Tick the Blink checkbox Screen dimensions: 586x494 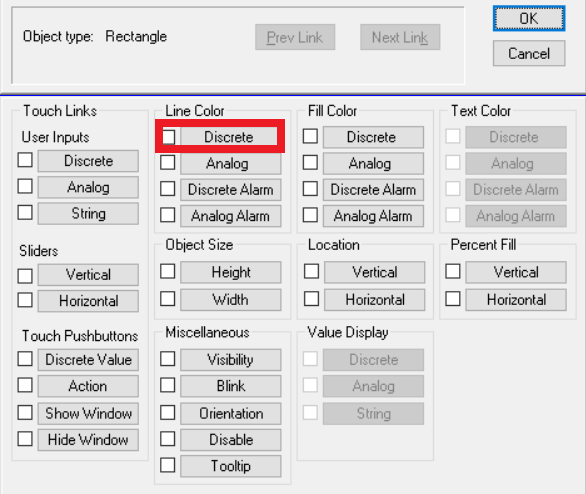(x=167, y=385)
